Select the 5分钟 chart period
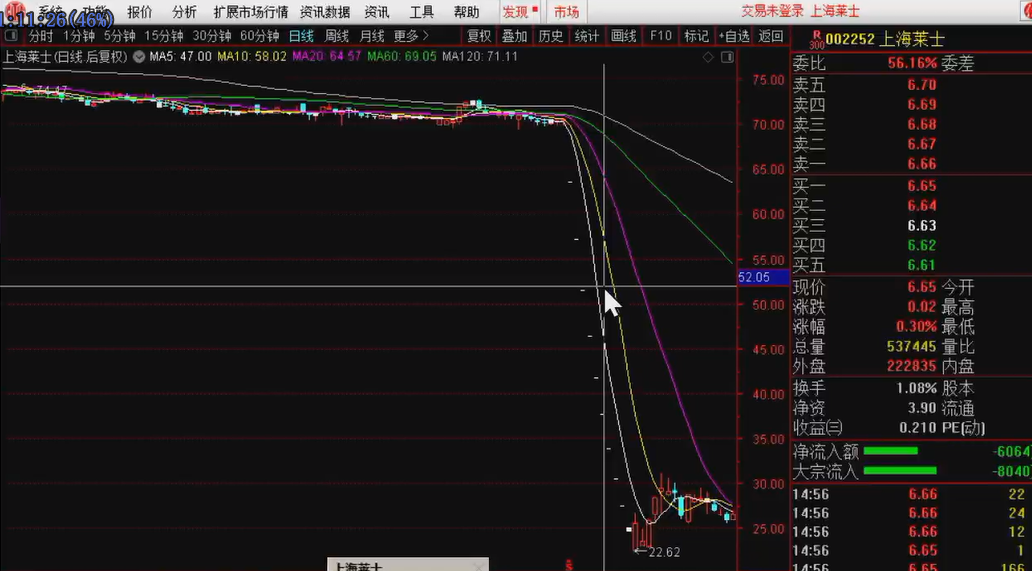 point(119,36)
